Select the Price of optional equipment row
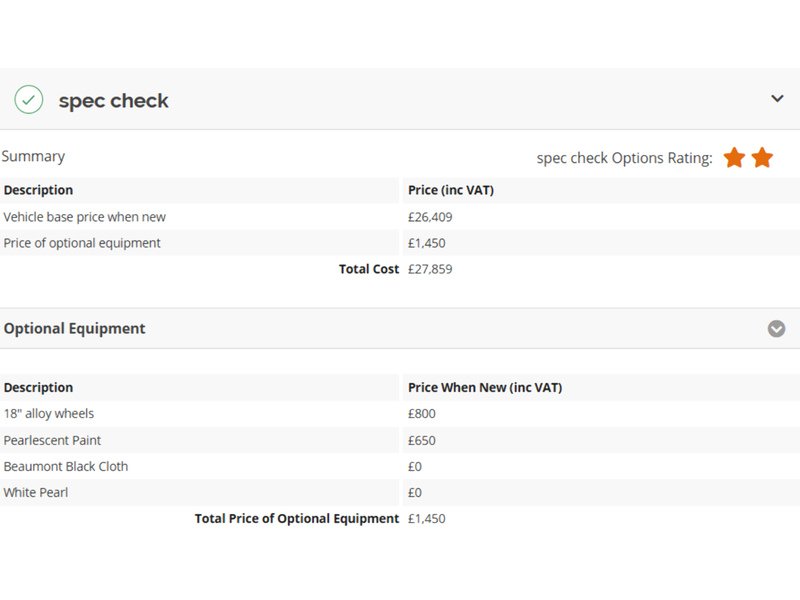800x600 pixels. pos(82,243)
